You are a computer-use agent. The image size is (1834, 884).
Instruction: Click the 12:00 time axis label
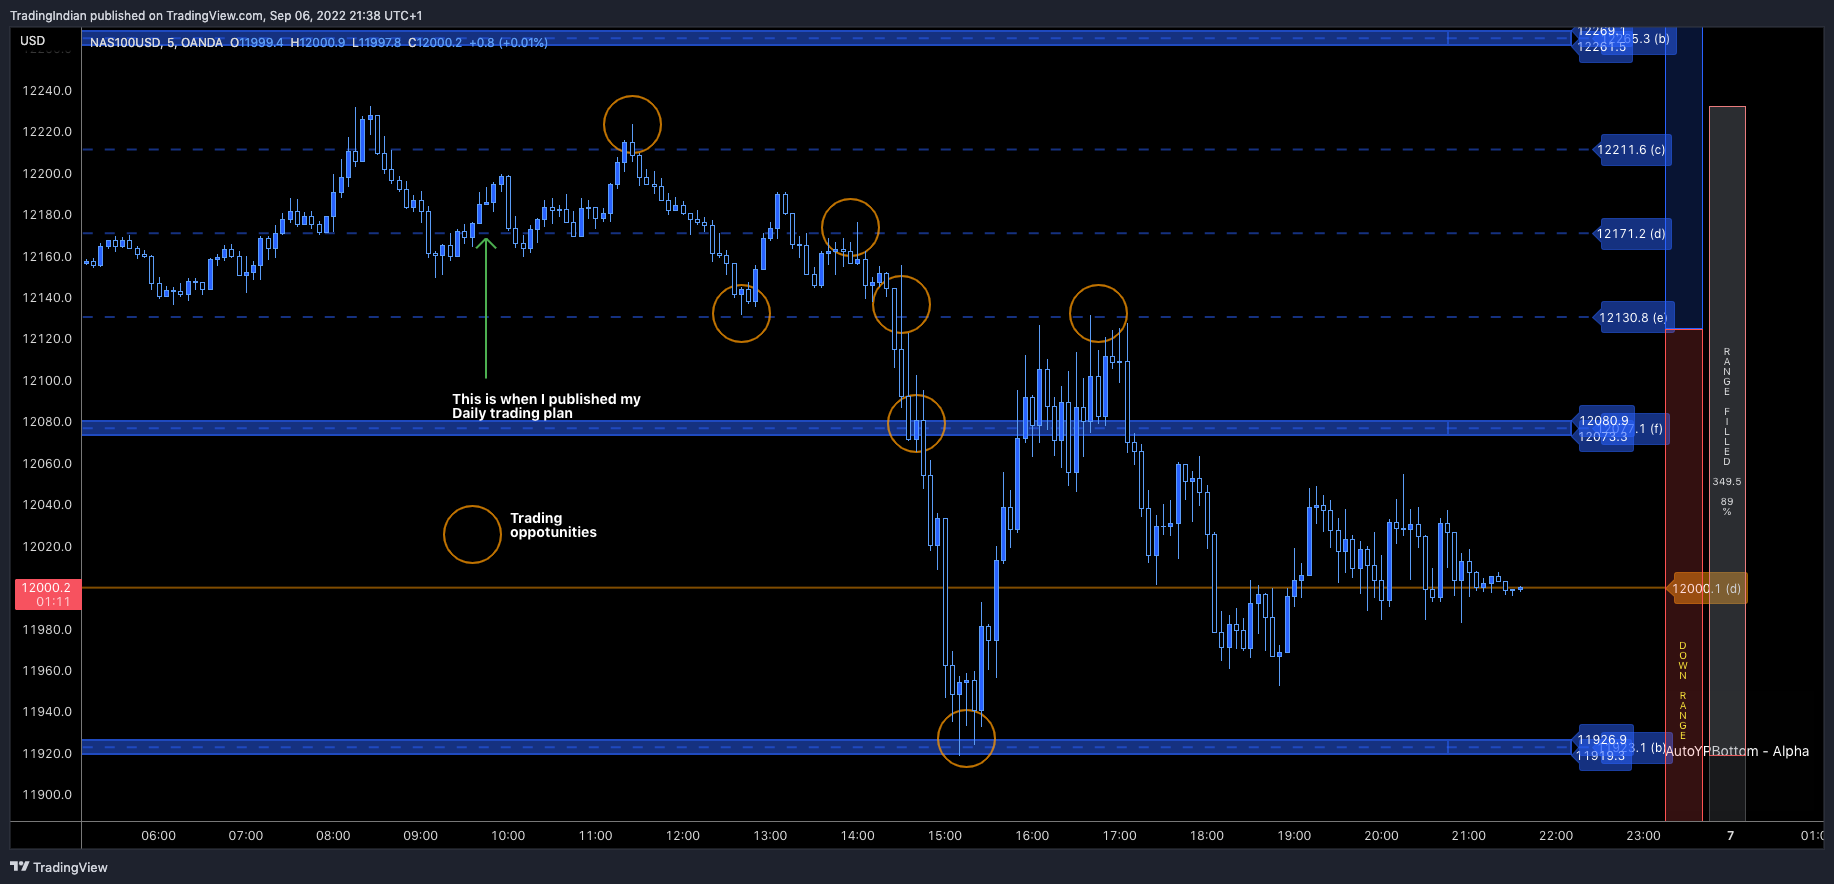[683, 836]
